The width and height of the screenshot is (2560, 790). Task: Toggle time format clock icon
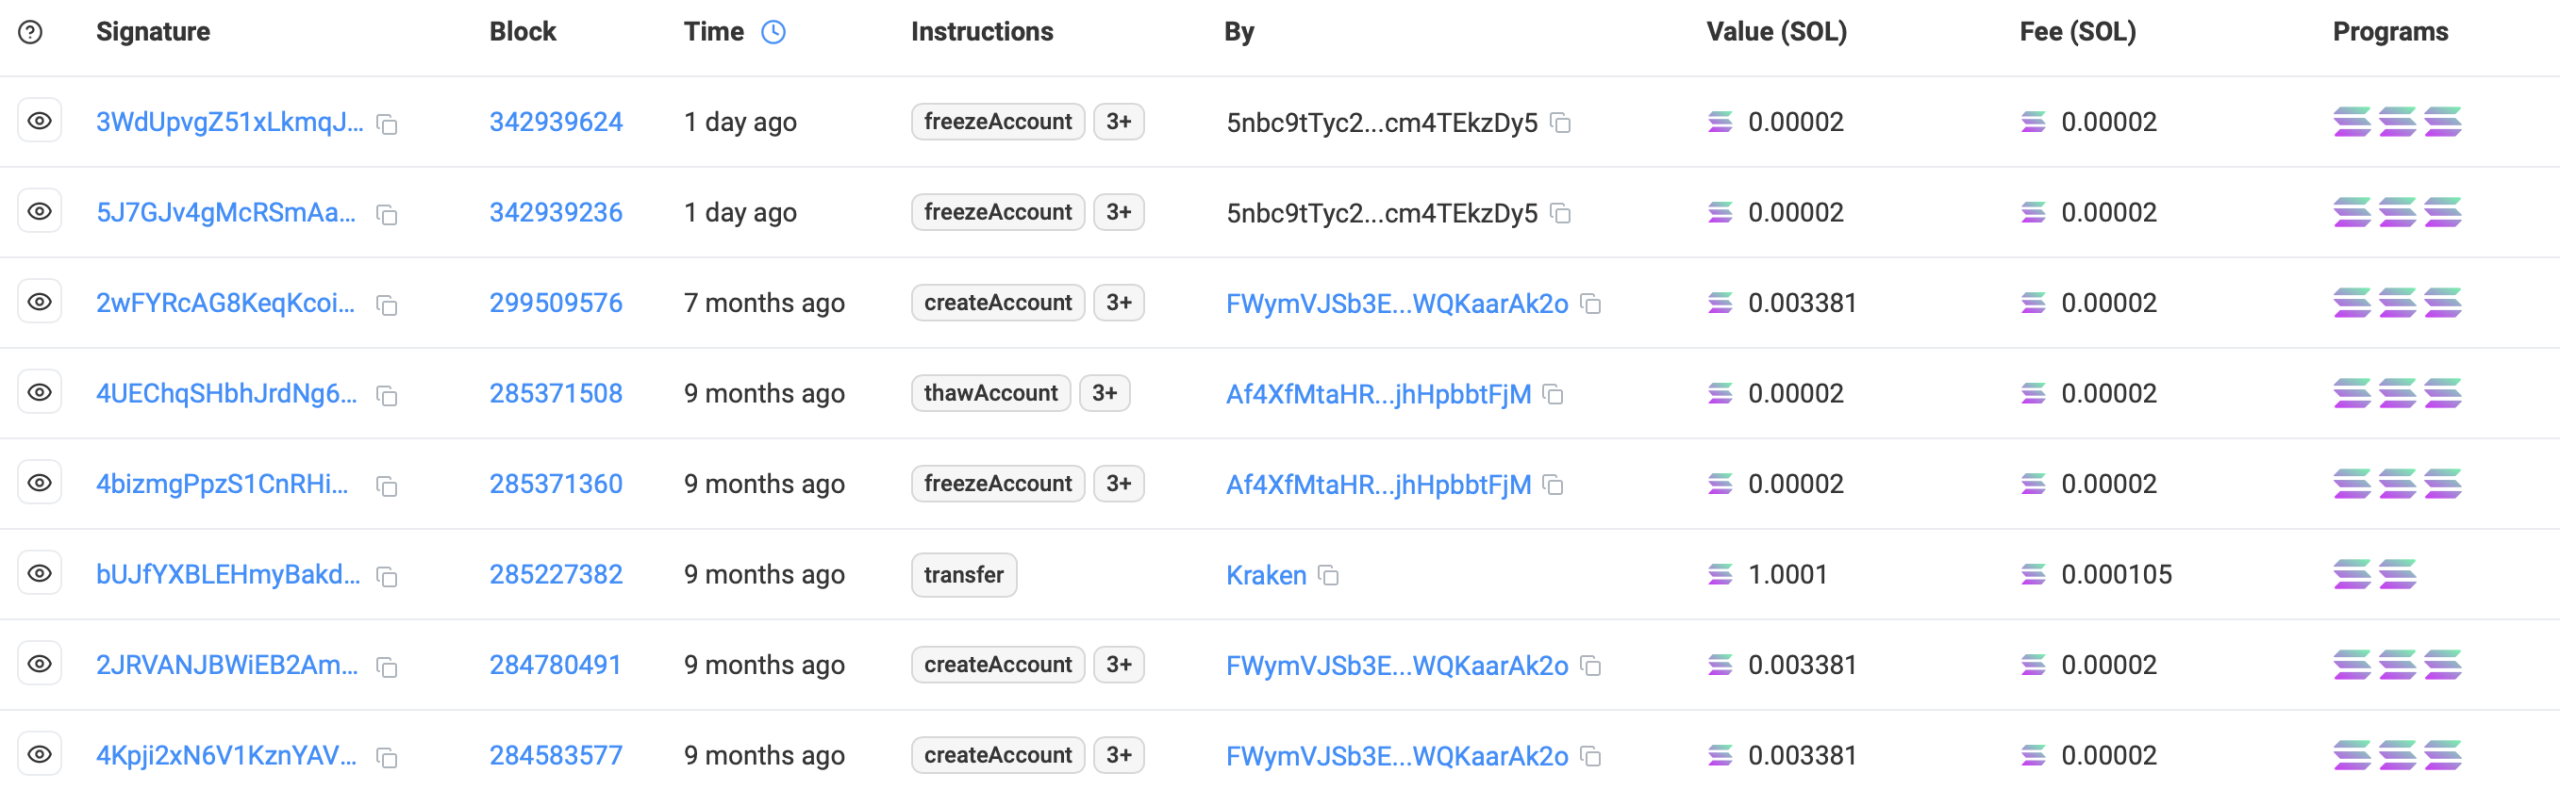773,32
